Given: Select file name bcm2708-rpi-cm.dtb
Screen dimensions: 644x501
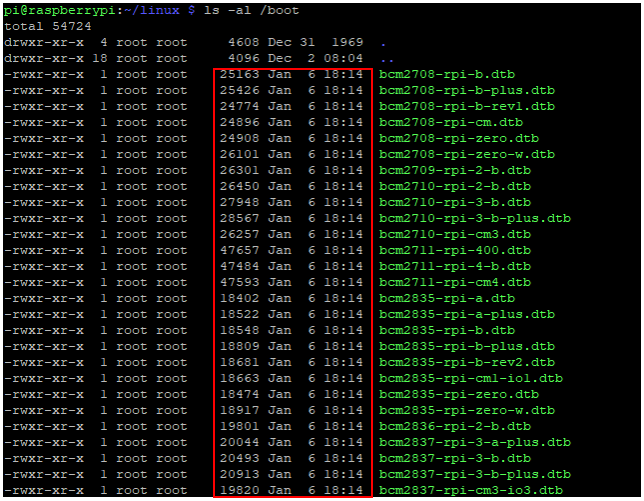Looking at the screenshot, I should point(451,122).
